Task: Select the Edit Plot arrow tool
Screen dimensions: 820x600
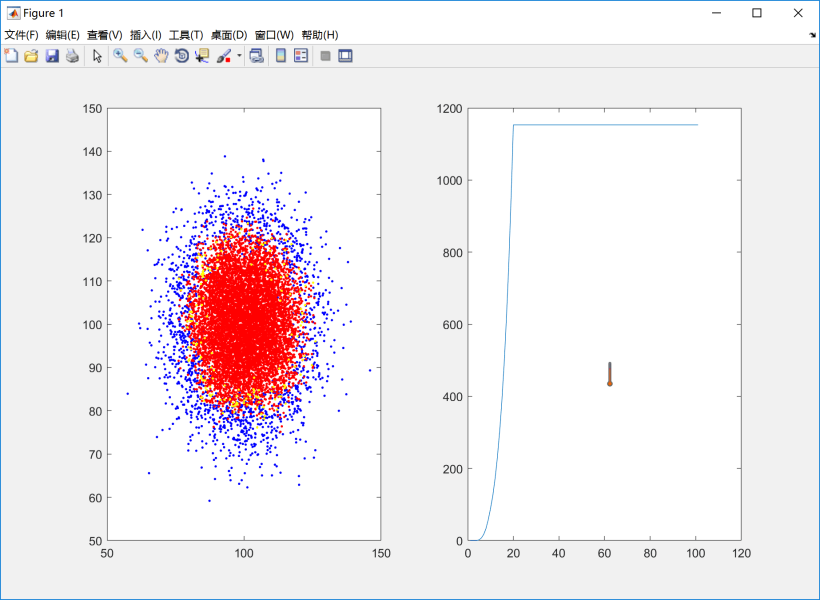Action: coord(97,55)
